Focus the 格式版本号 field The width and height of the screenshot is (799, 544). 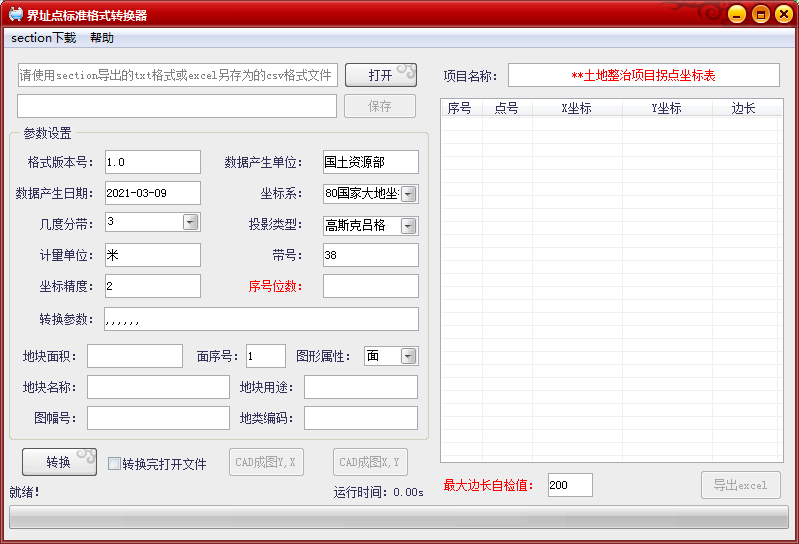153,162
